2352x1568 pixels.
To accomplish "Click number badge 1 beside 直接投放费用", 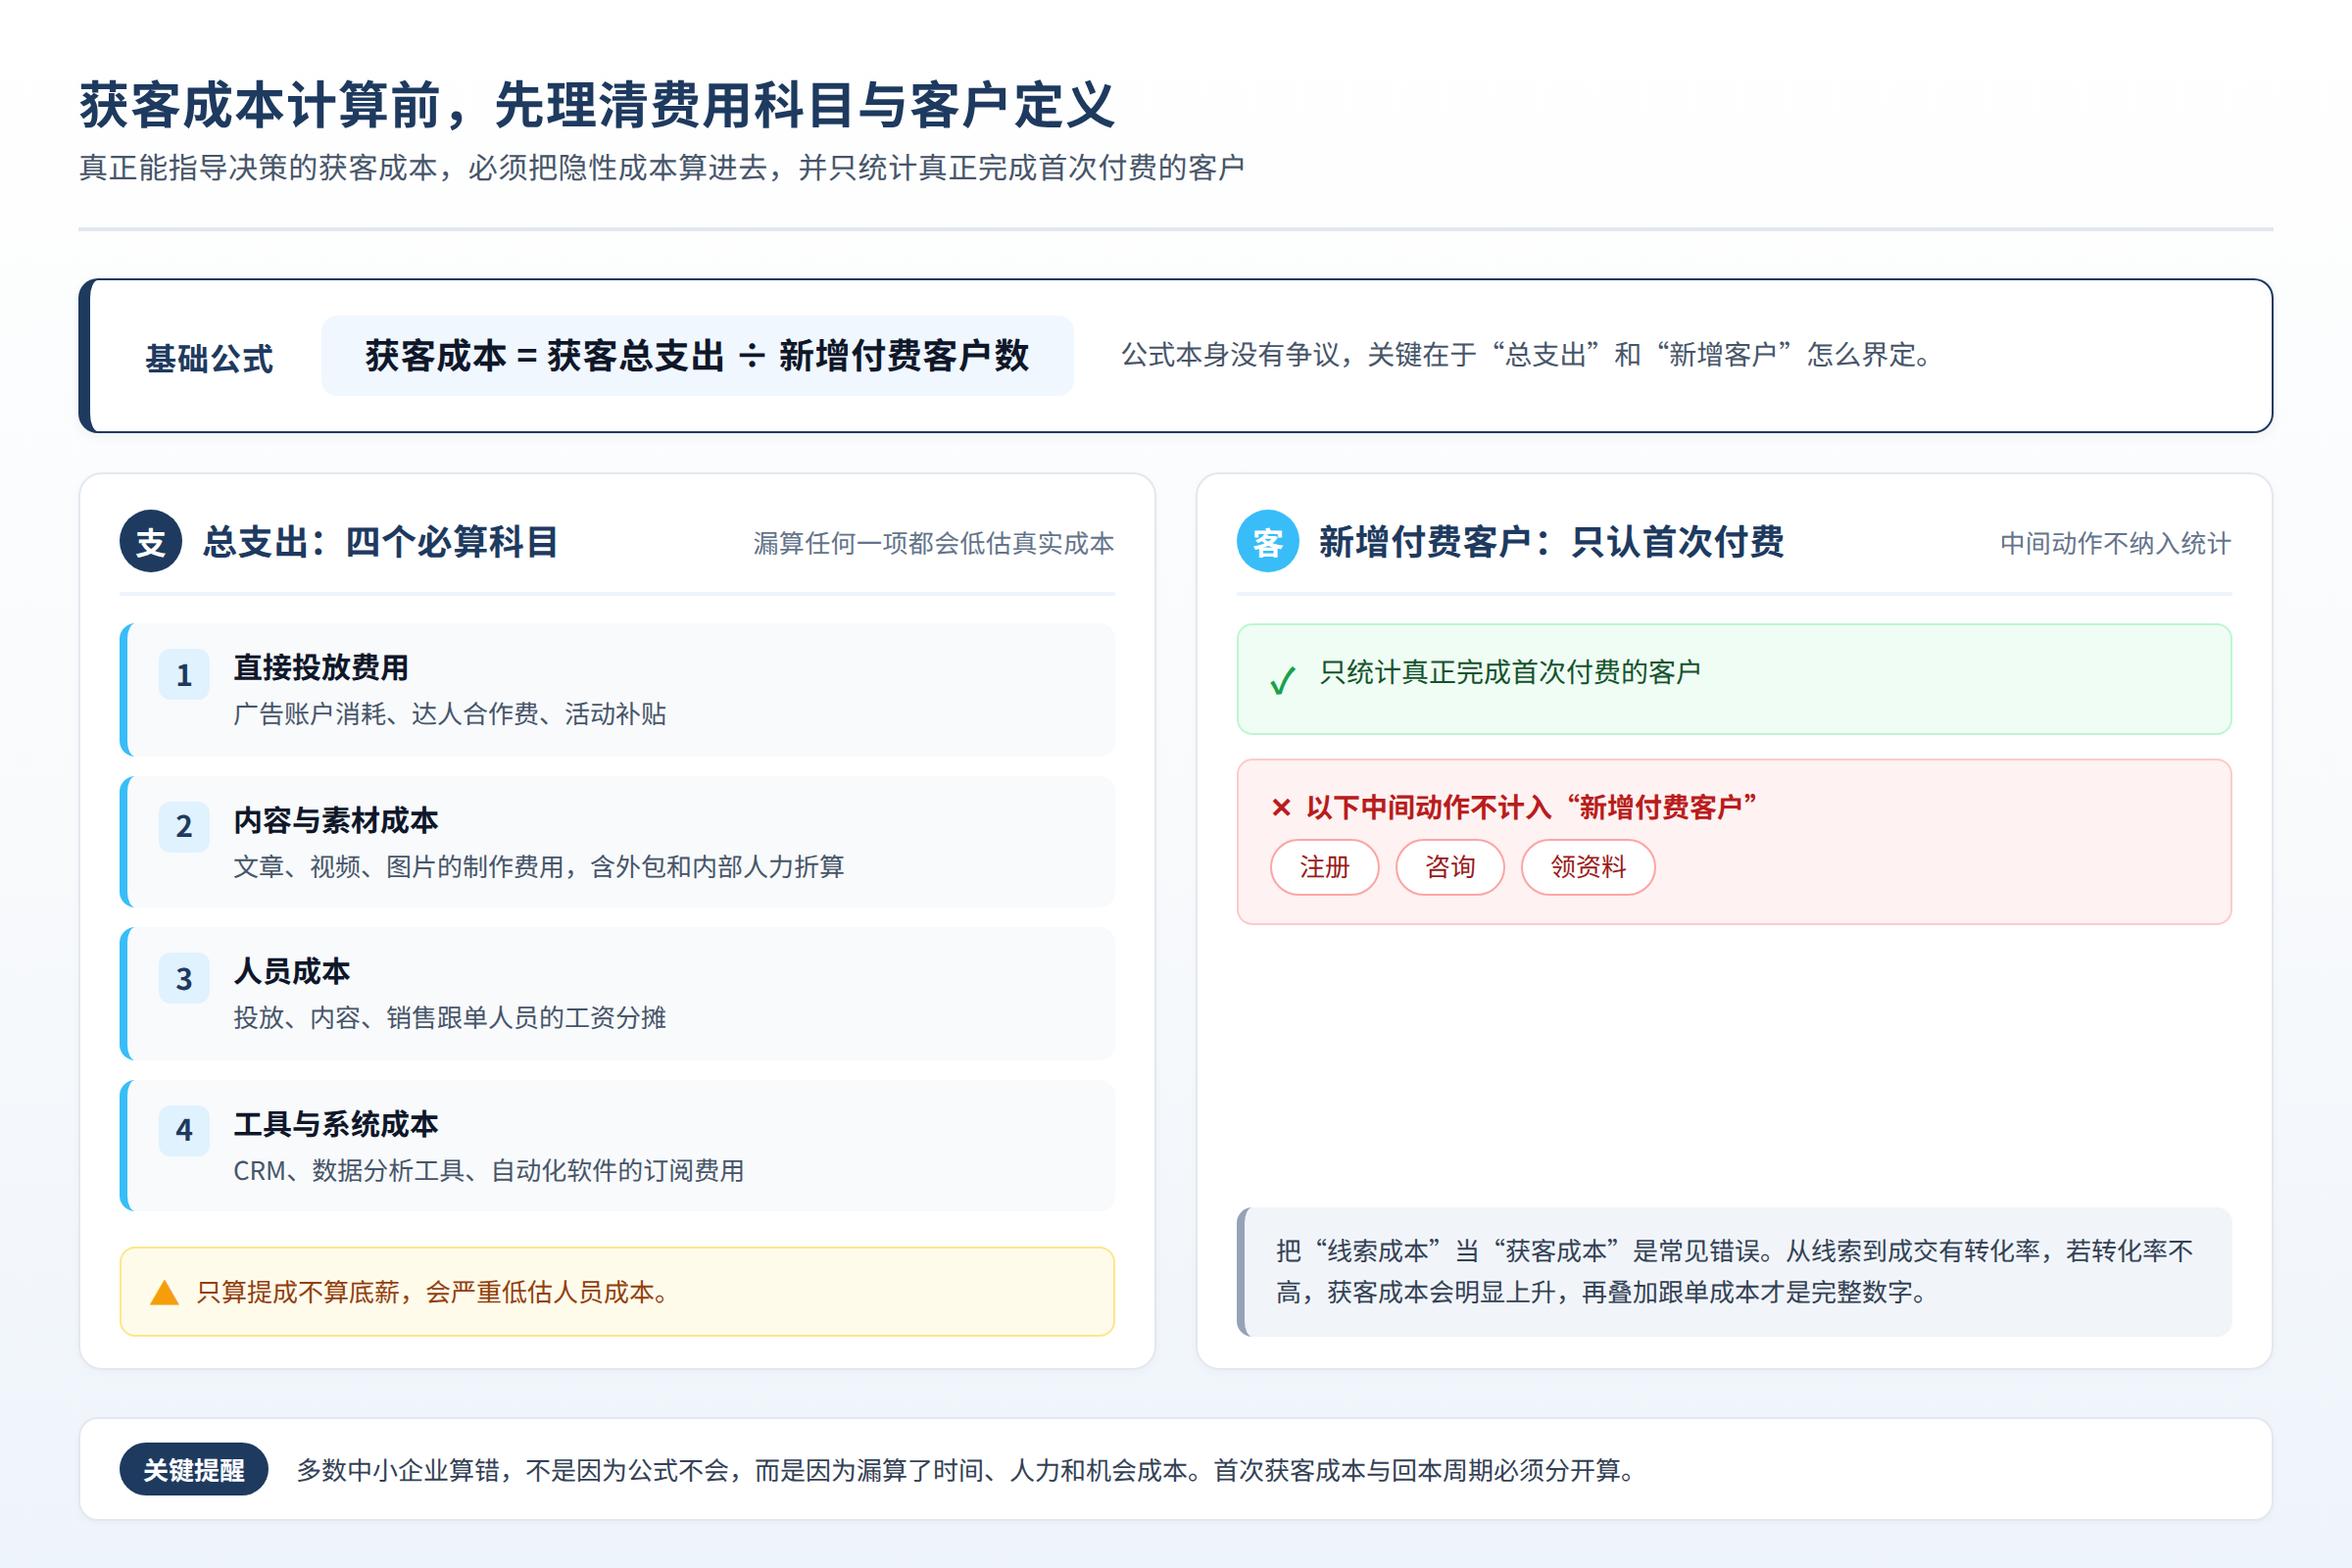I will 184,675.
